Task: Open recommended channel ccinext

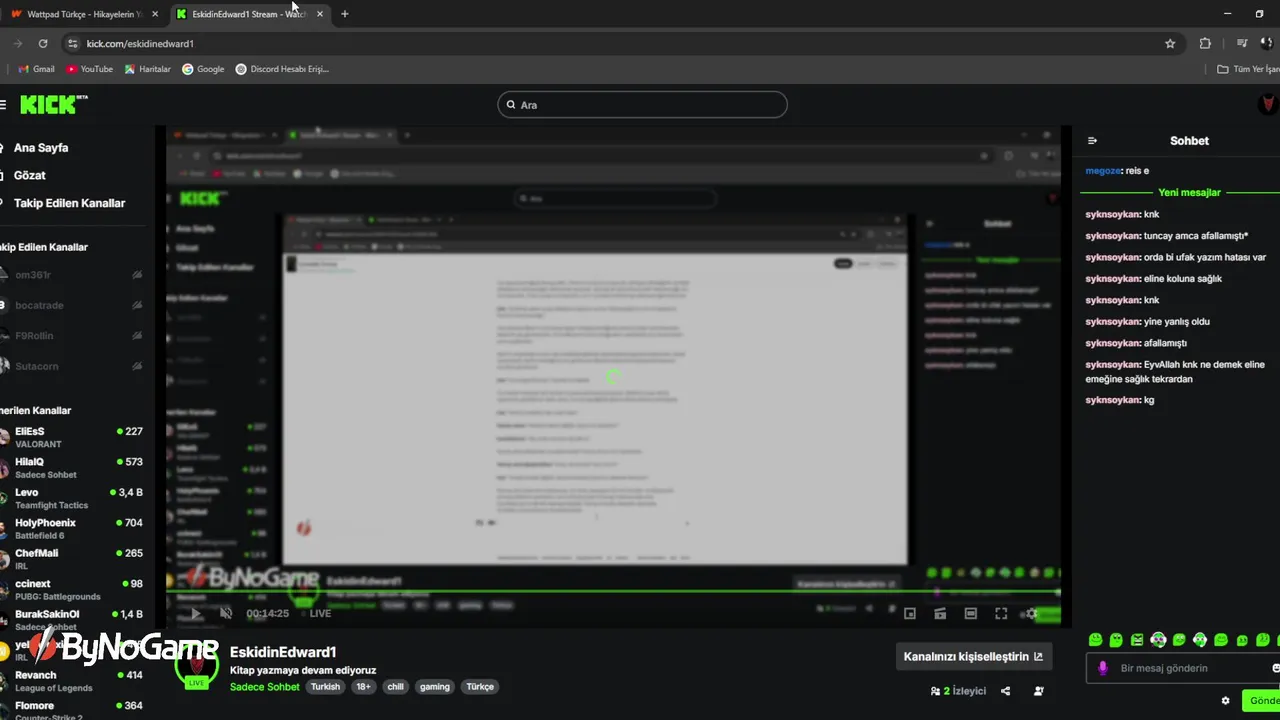Action: click(x=72, y=589)
